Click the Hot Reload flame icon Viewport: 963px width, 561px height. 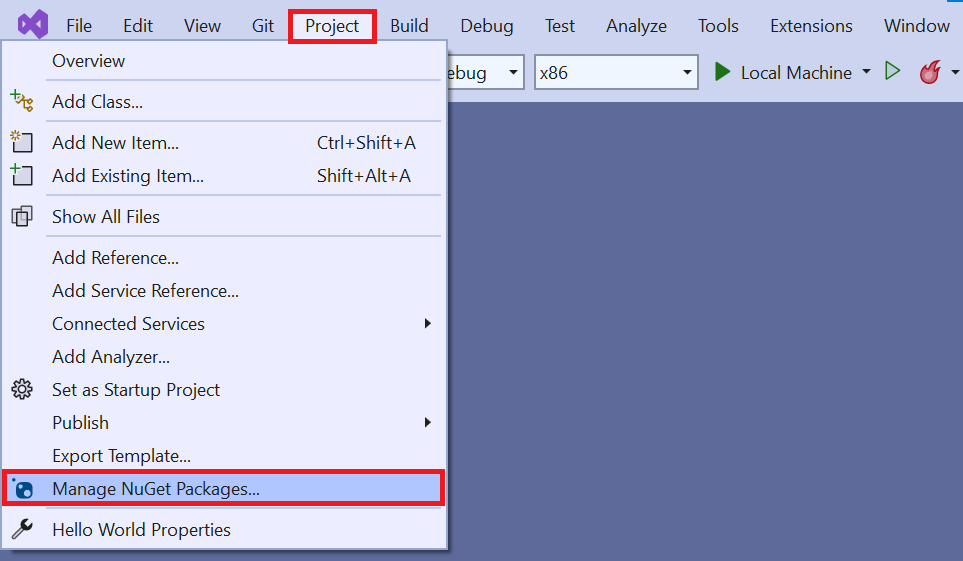pyautogui.click(x=930, y=72)
